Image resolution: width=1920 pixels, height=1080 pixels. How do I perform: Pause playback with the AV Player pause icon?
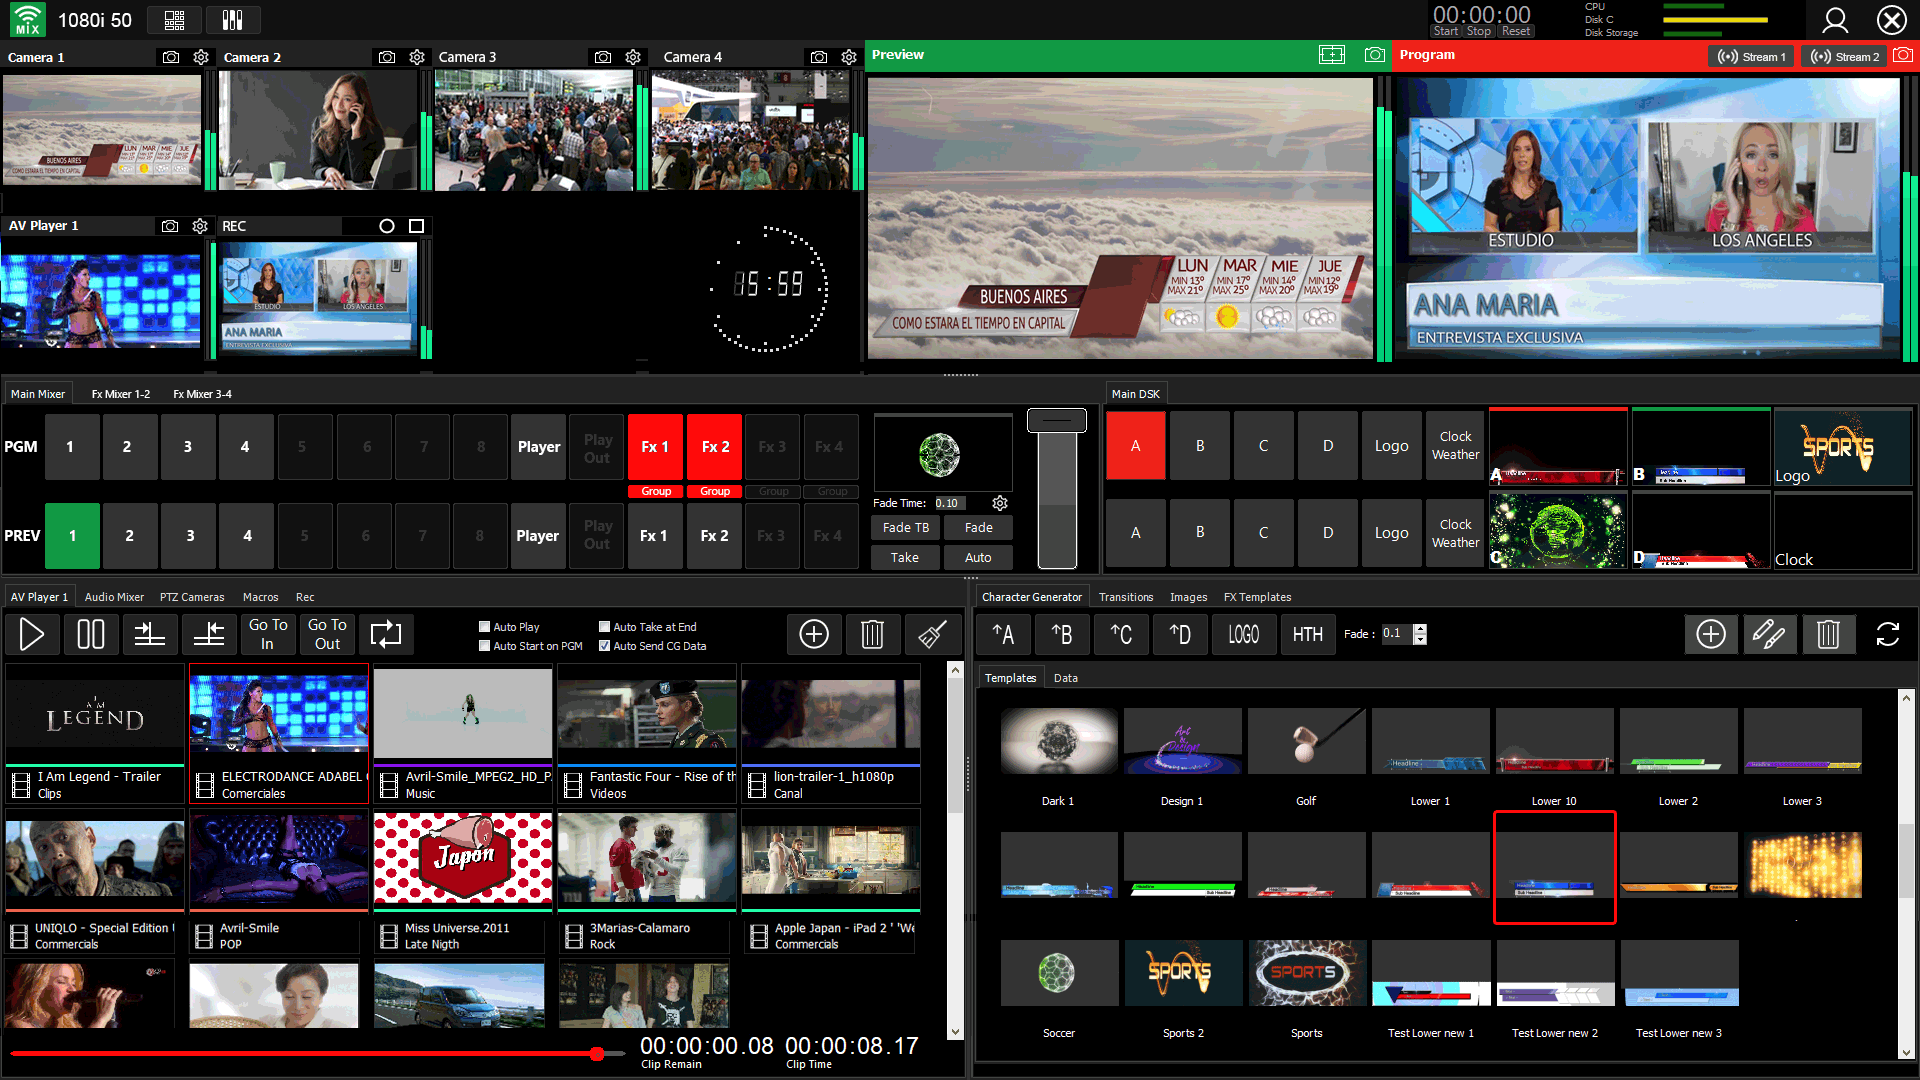(90, 634)
